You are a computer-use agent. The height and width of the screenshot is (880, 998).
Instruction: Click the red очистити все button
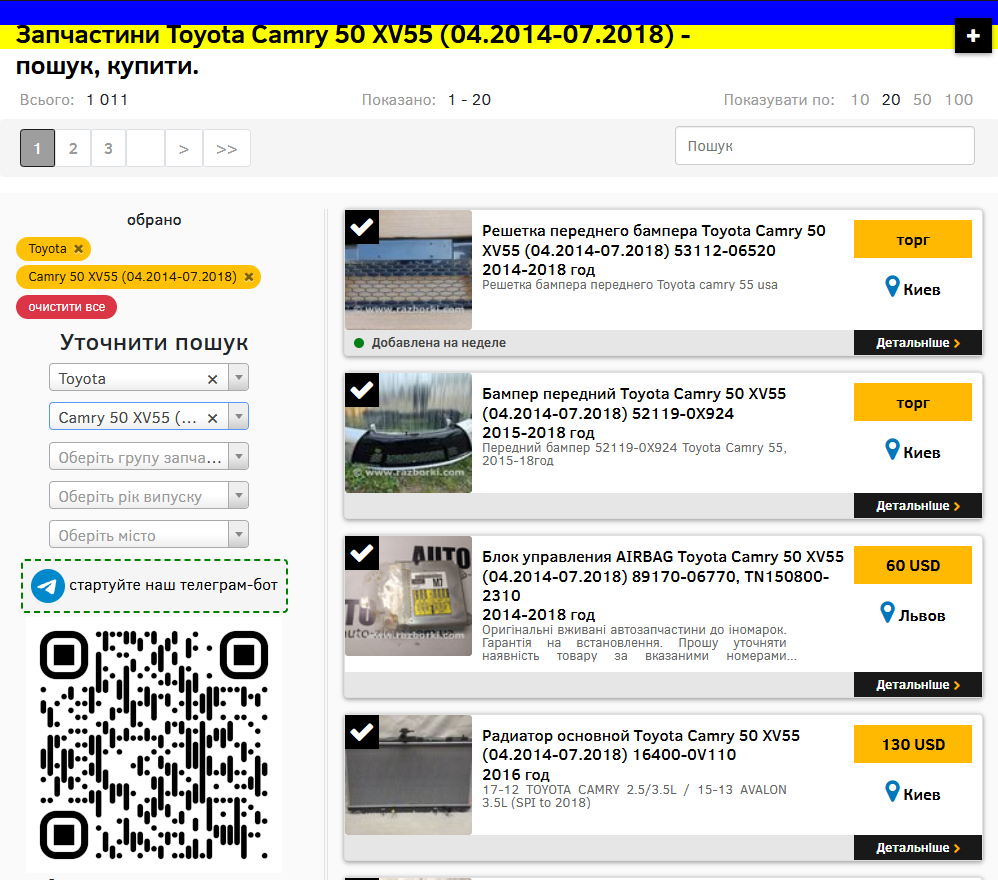[x=67, y=307]
